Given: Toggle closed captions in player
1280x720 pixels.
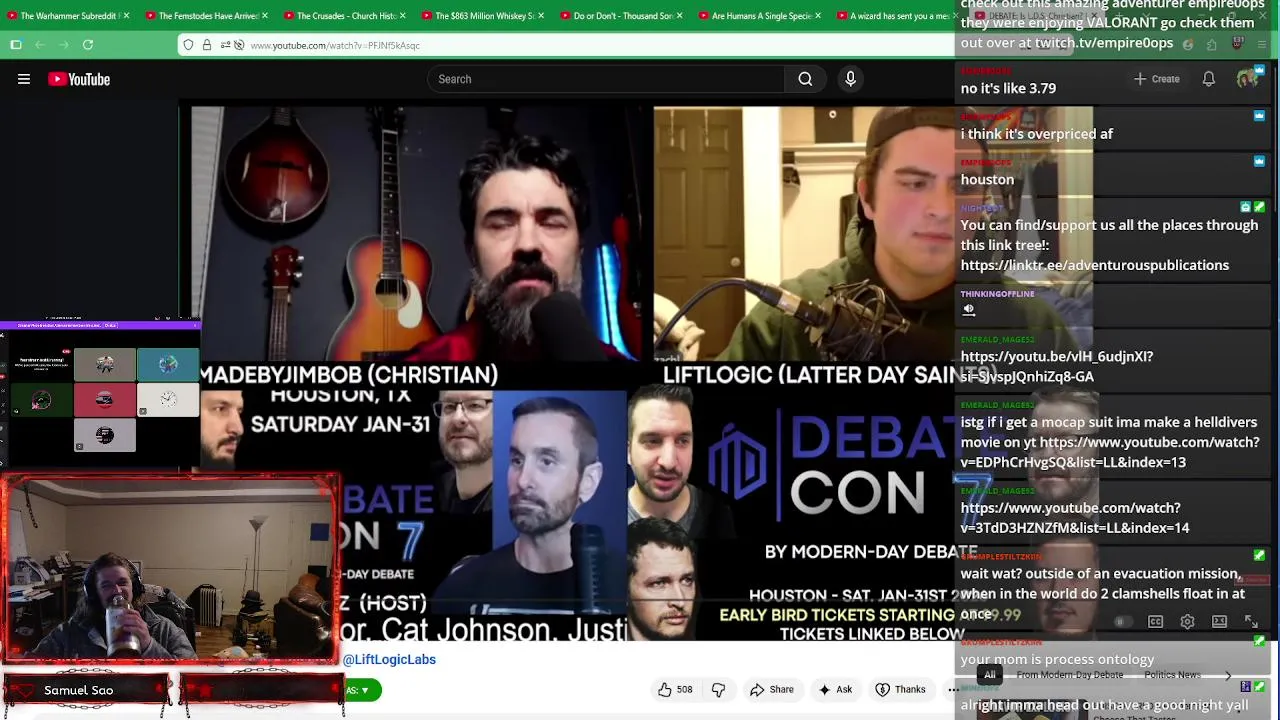Looking at the screenshot, I should pos(1155,622).
